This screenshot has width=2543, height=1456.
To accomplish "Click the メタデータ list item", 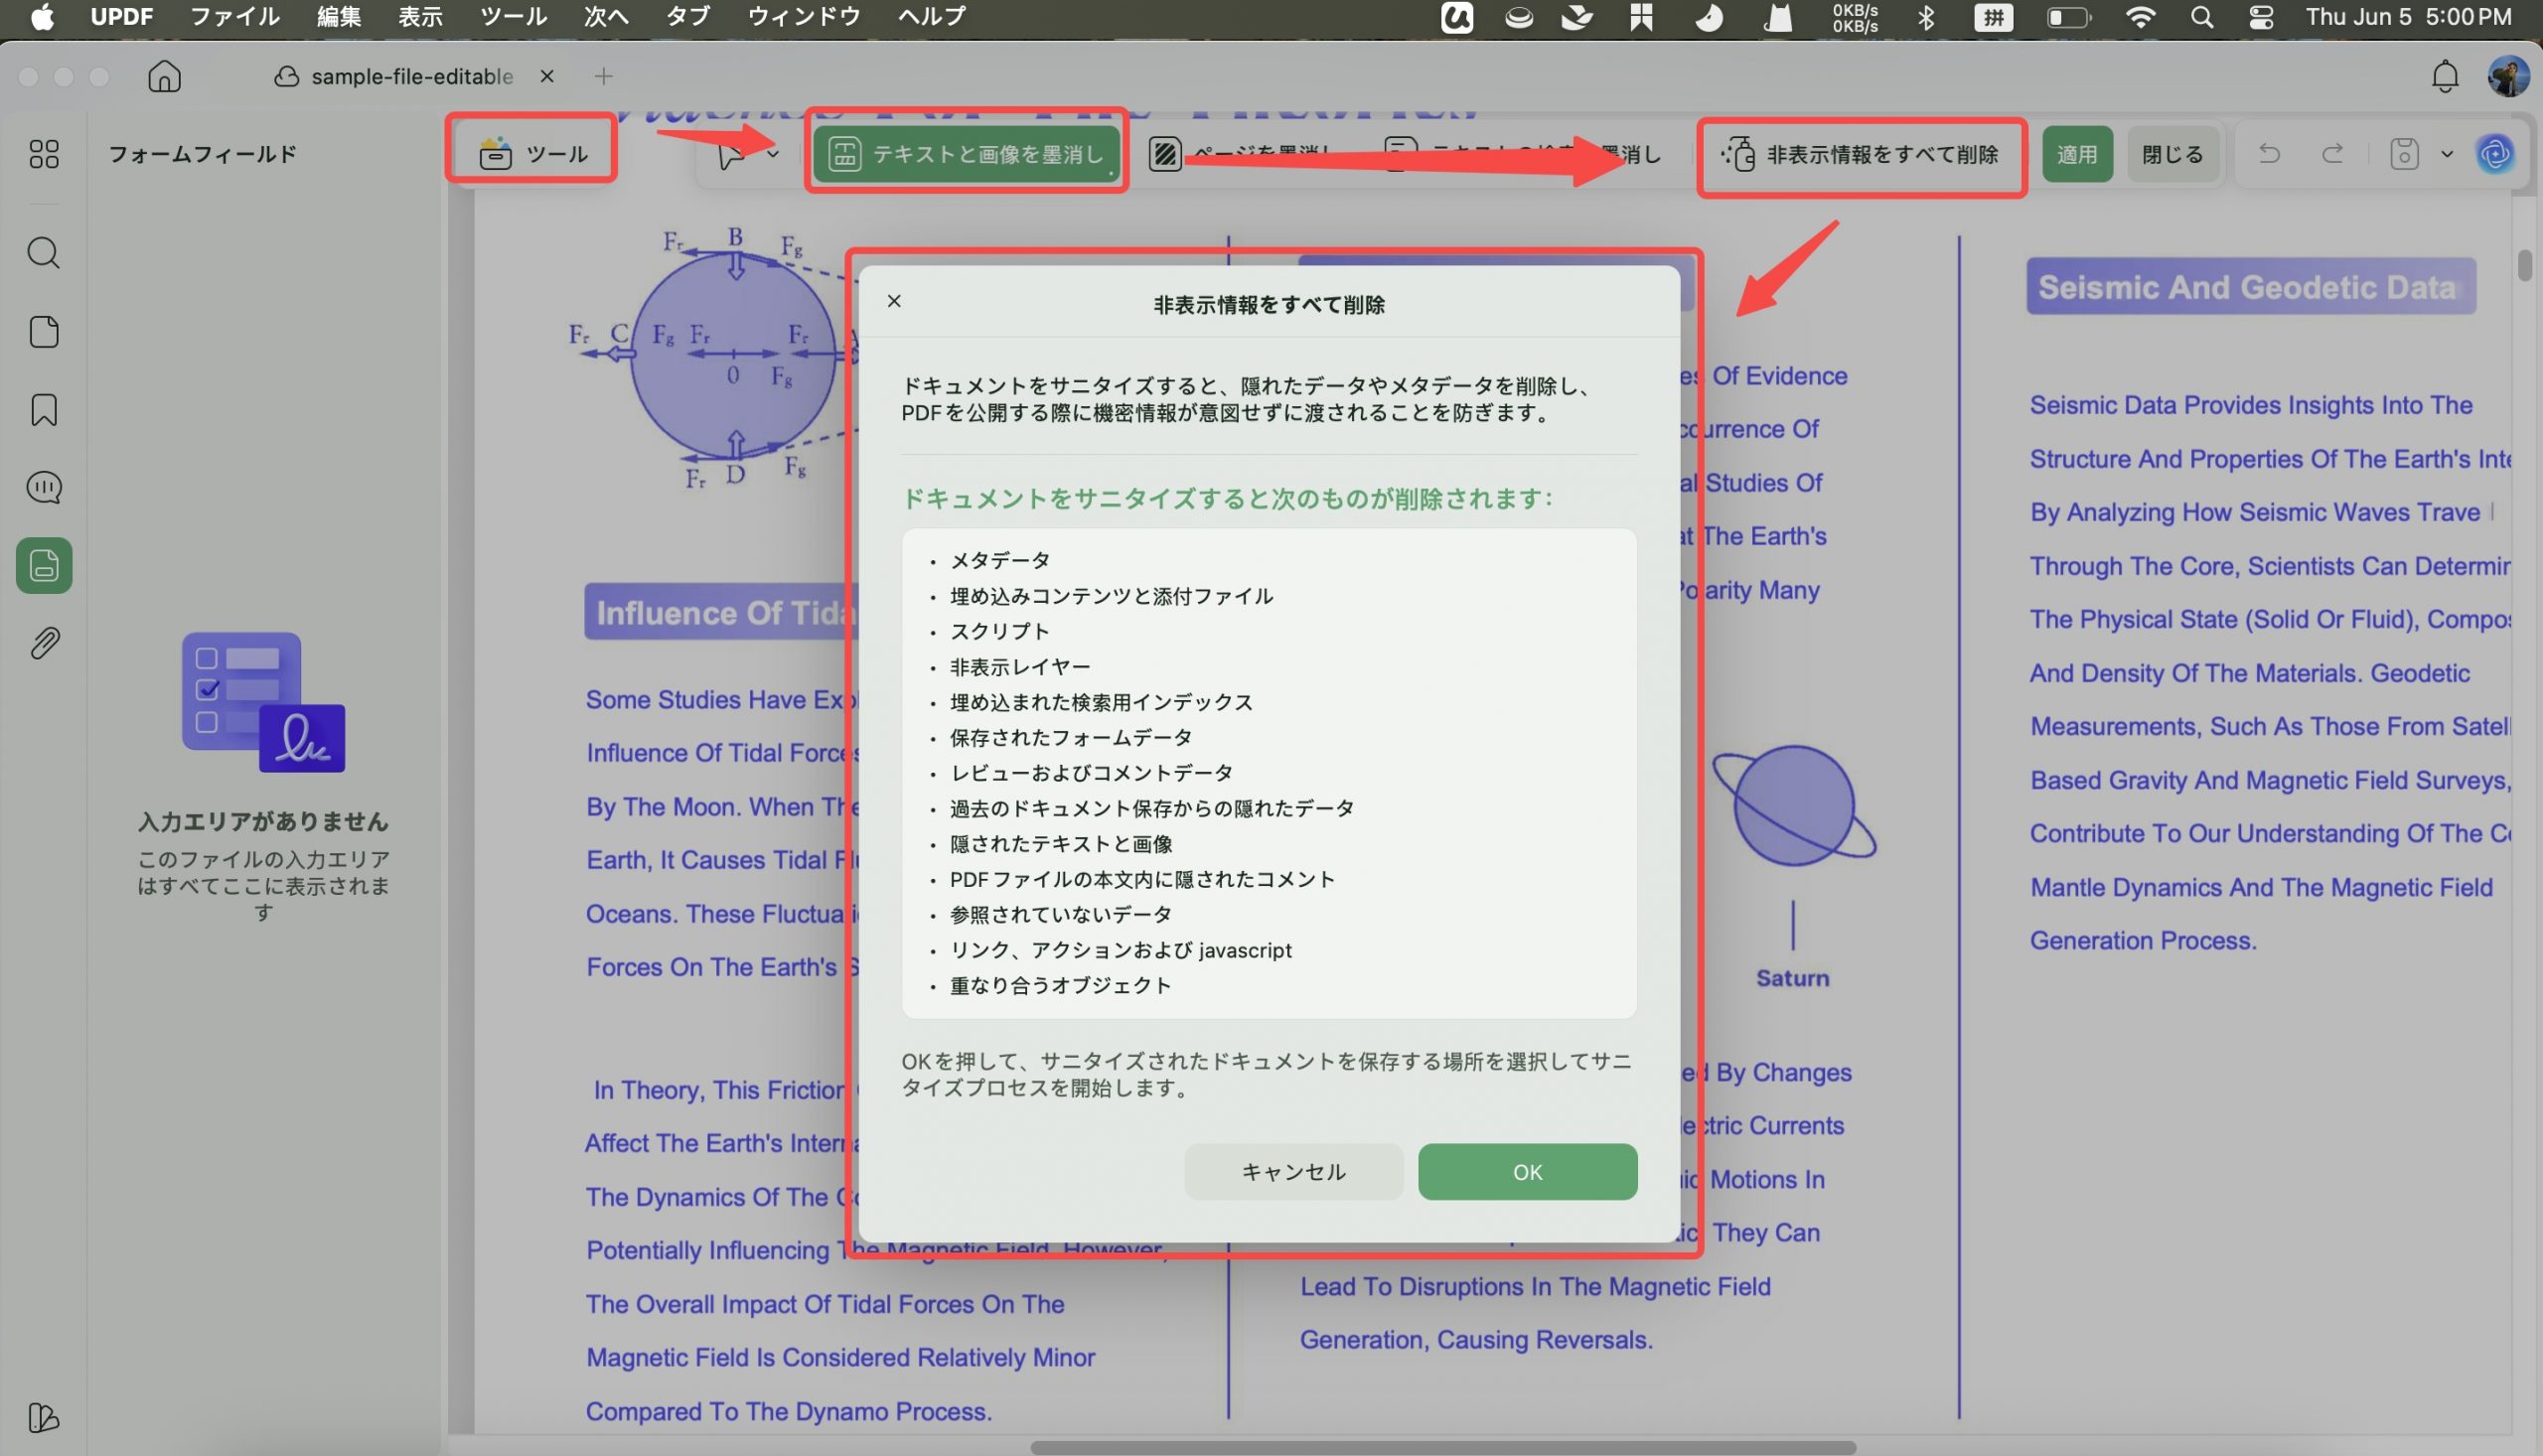I will point(999,560).
